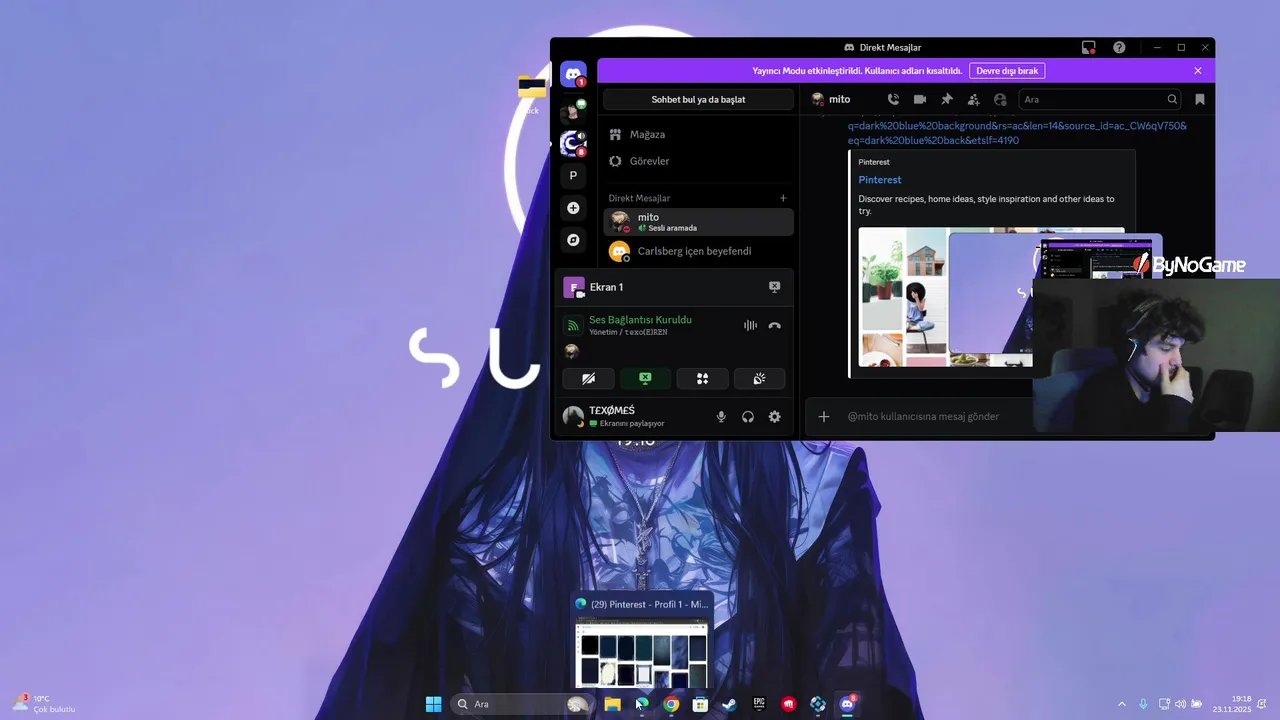
Task: Expand hidden system tray icons
Action: click(1121, 704)
